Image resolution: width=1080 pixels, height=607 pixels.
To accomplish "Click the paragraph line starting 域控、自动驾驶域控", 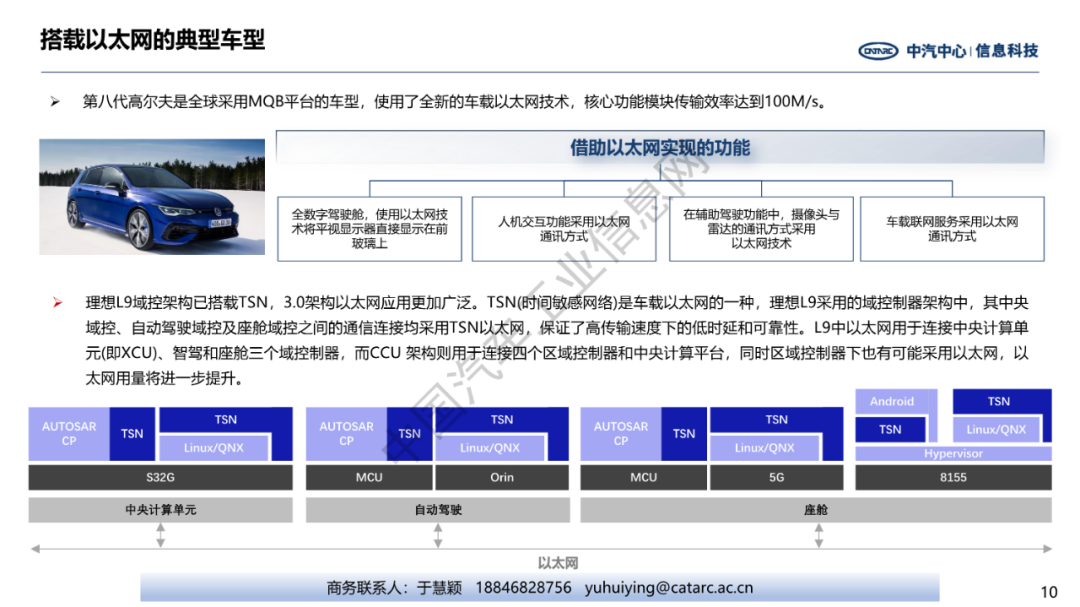I will 557,328.
